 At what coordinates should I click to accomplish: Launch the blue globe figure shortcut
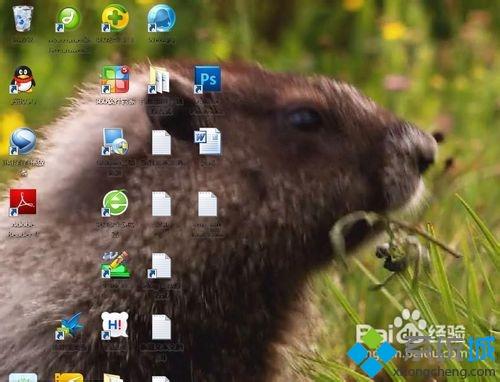161,18
